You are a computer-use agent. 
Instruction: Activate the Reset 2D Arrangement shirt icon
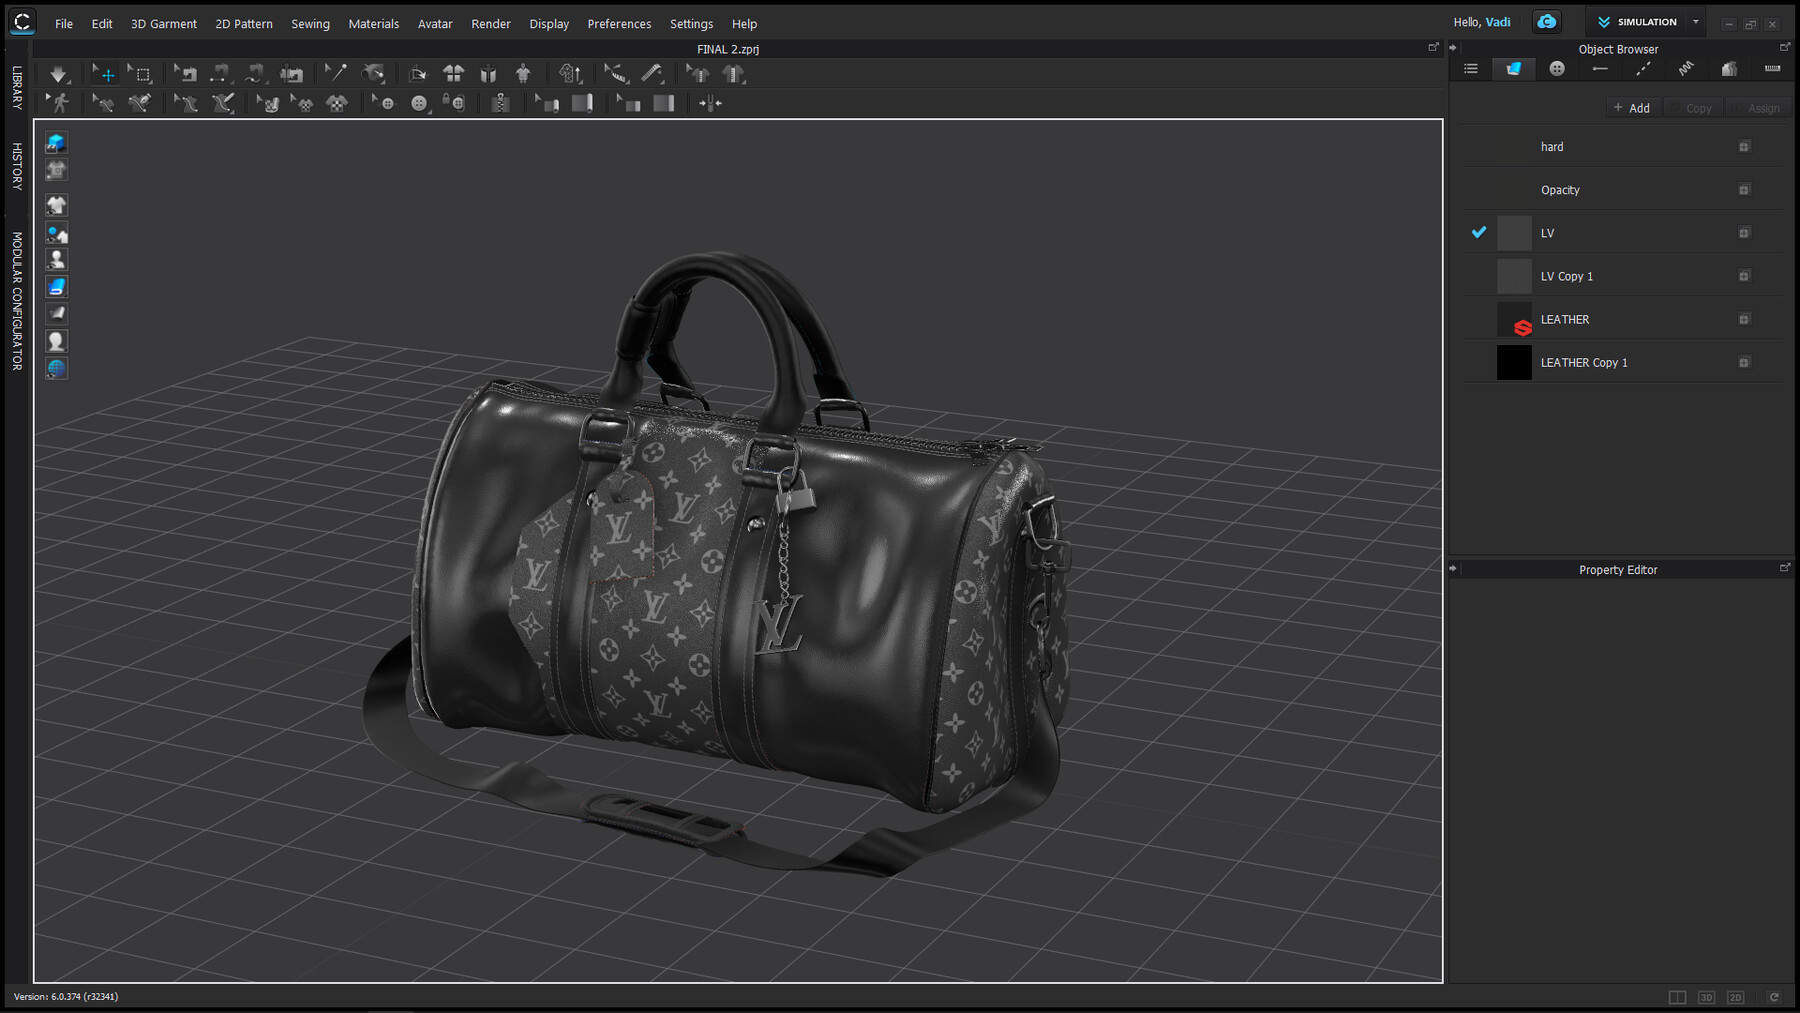coord(453,73)
